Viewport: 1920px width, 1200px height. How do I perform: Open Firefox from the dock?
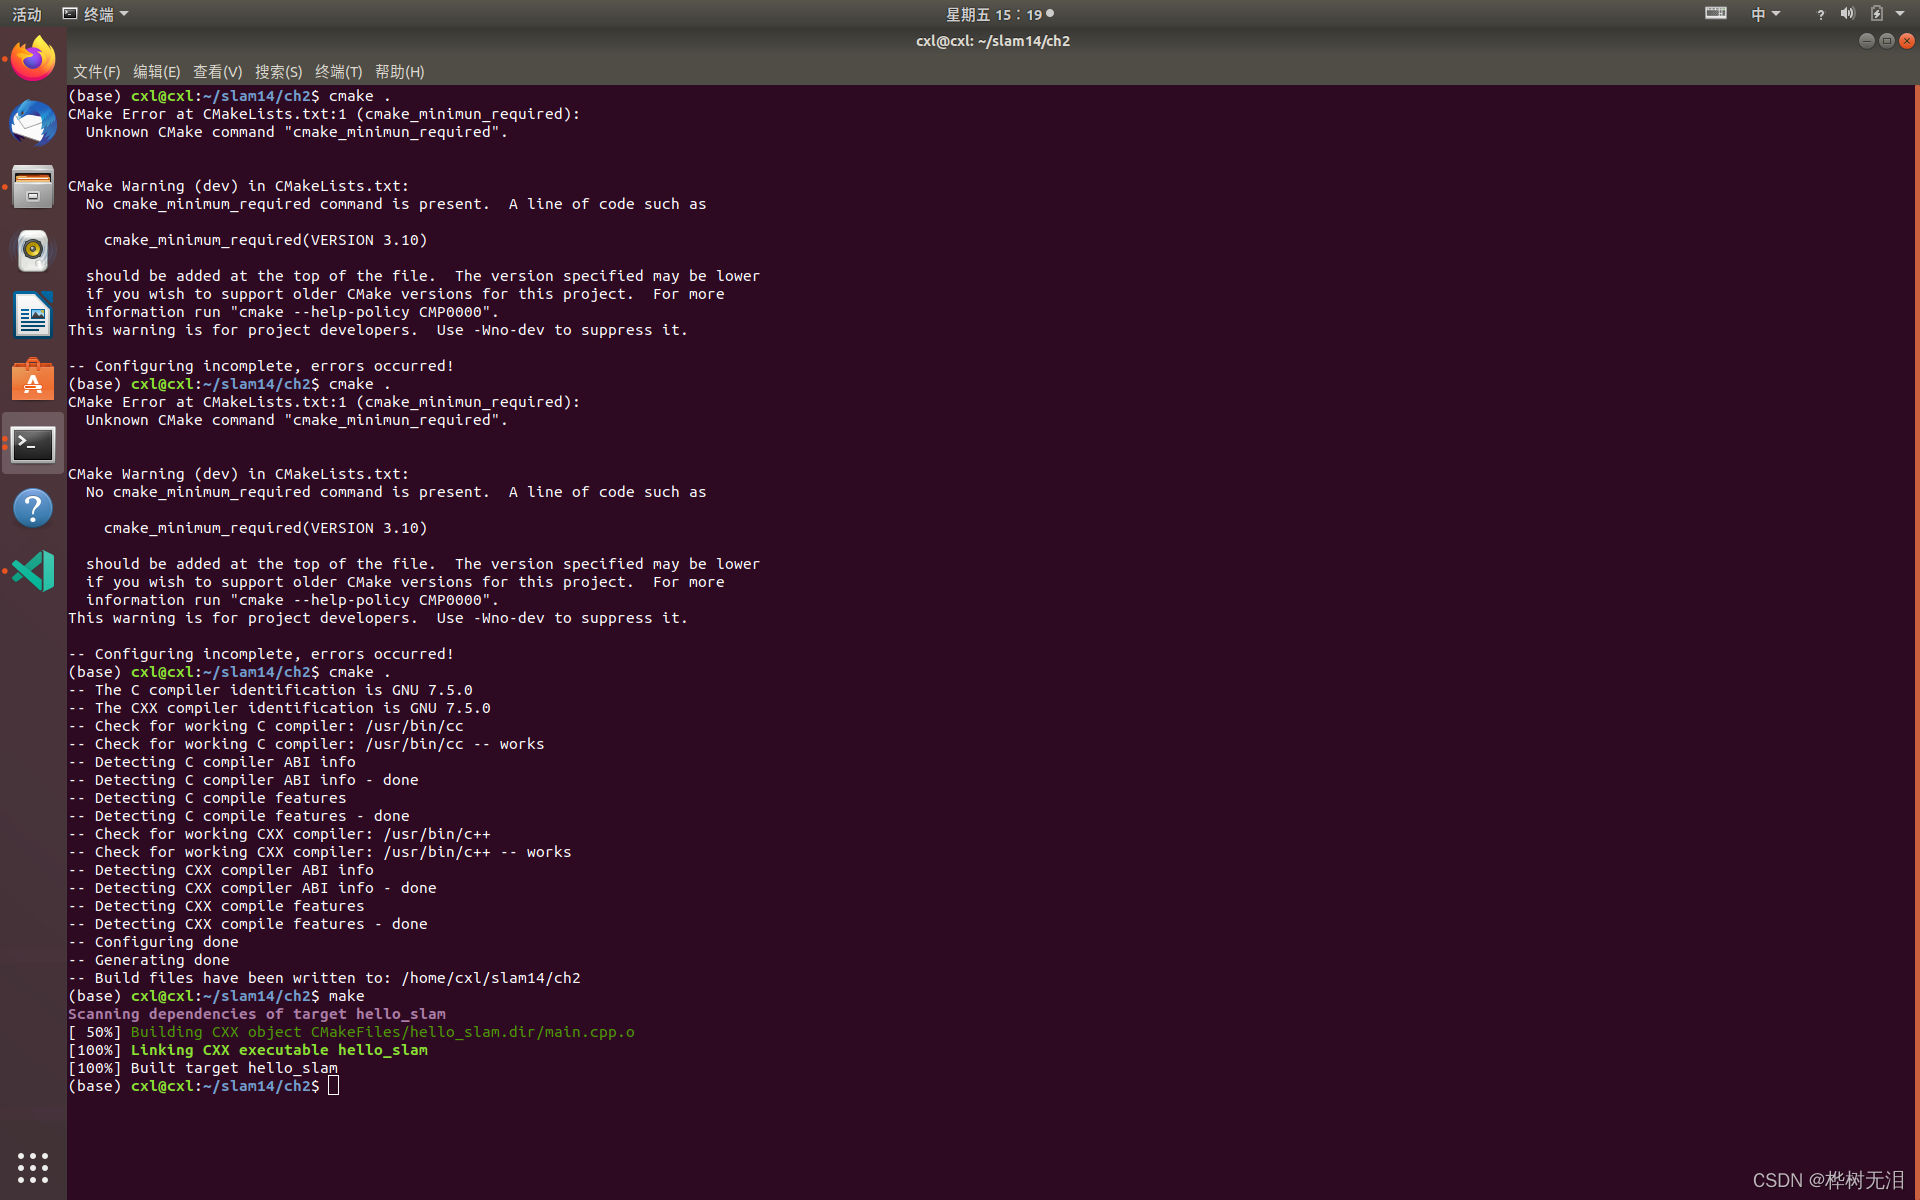click(x=33, y=60)
